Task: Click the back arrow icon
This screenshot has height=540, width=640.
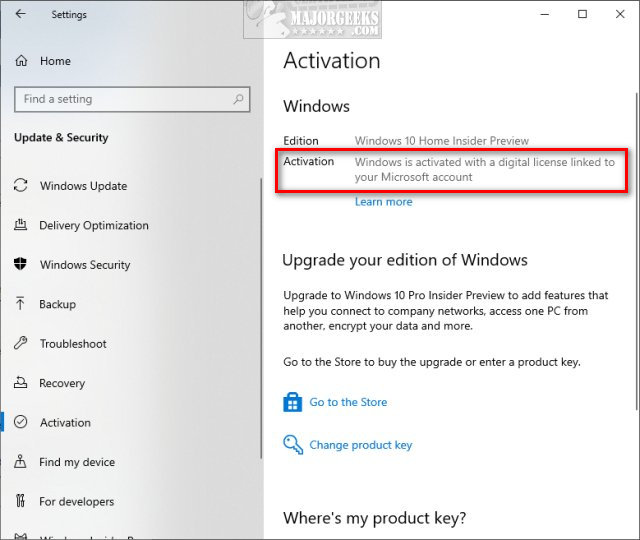Action: pyautogui.click(x=21, y=15)
